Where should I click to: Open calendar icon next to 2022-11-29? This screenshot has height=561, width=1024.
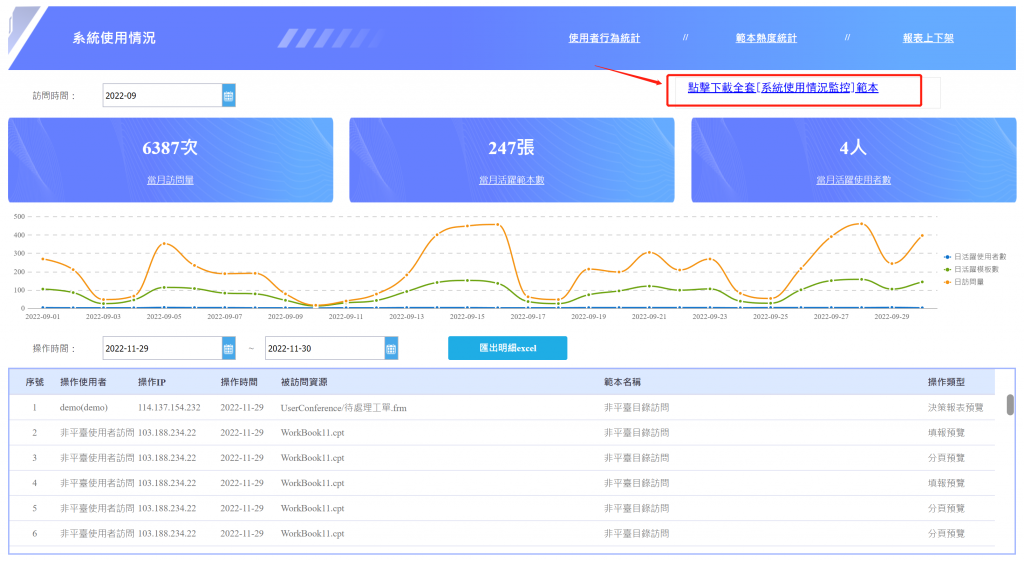(x=229, y=348)
